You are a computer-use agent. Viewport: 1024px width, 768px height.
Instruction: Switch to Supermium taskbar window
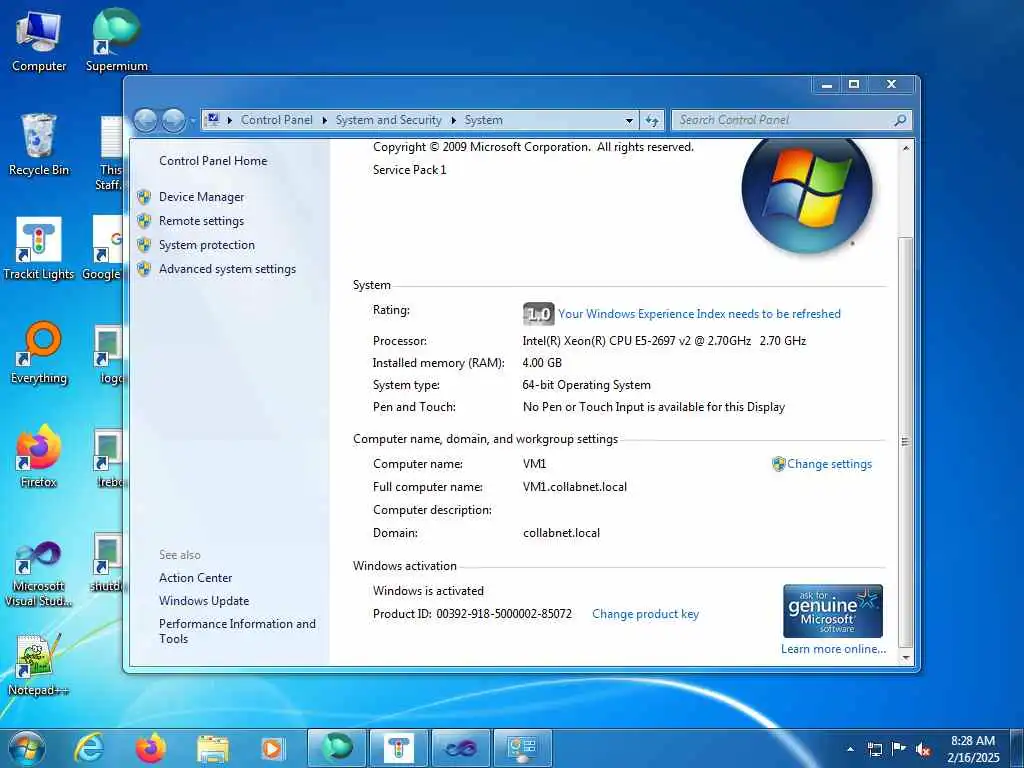click(336, 748)
